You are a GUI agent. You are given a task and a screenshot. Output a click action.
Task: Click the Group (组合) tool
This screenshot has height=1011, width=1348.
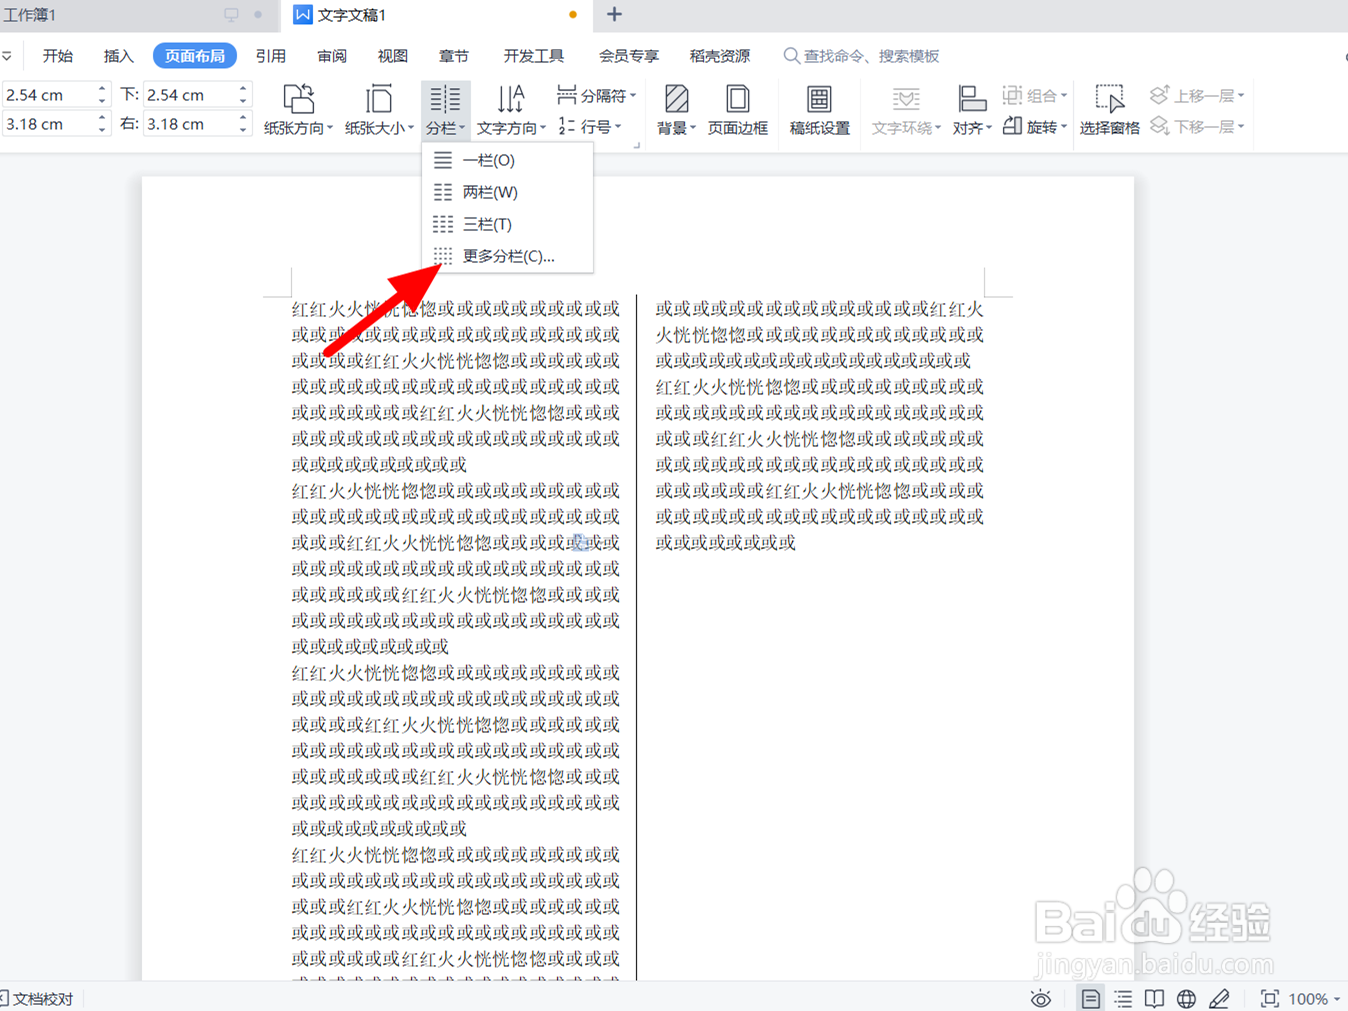point(1035,96)
